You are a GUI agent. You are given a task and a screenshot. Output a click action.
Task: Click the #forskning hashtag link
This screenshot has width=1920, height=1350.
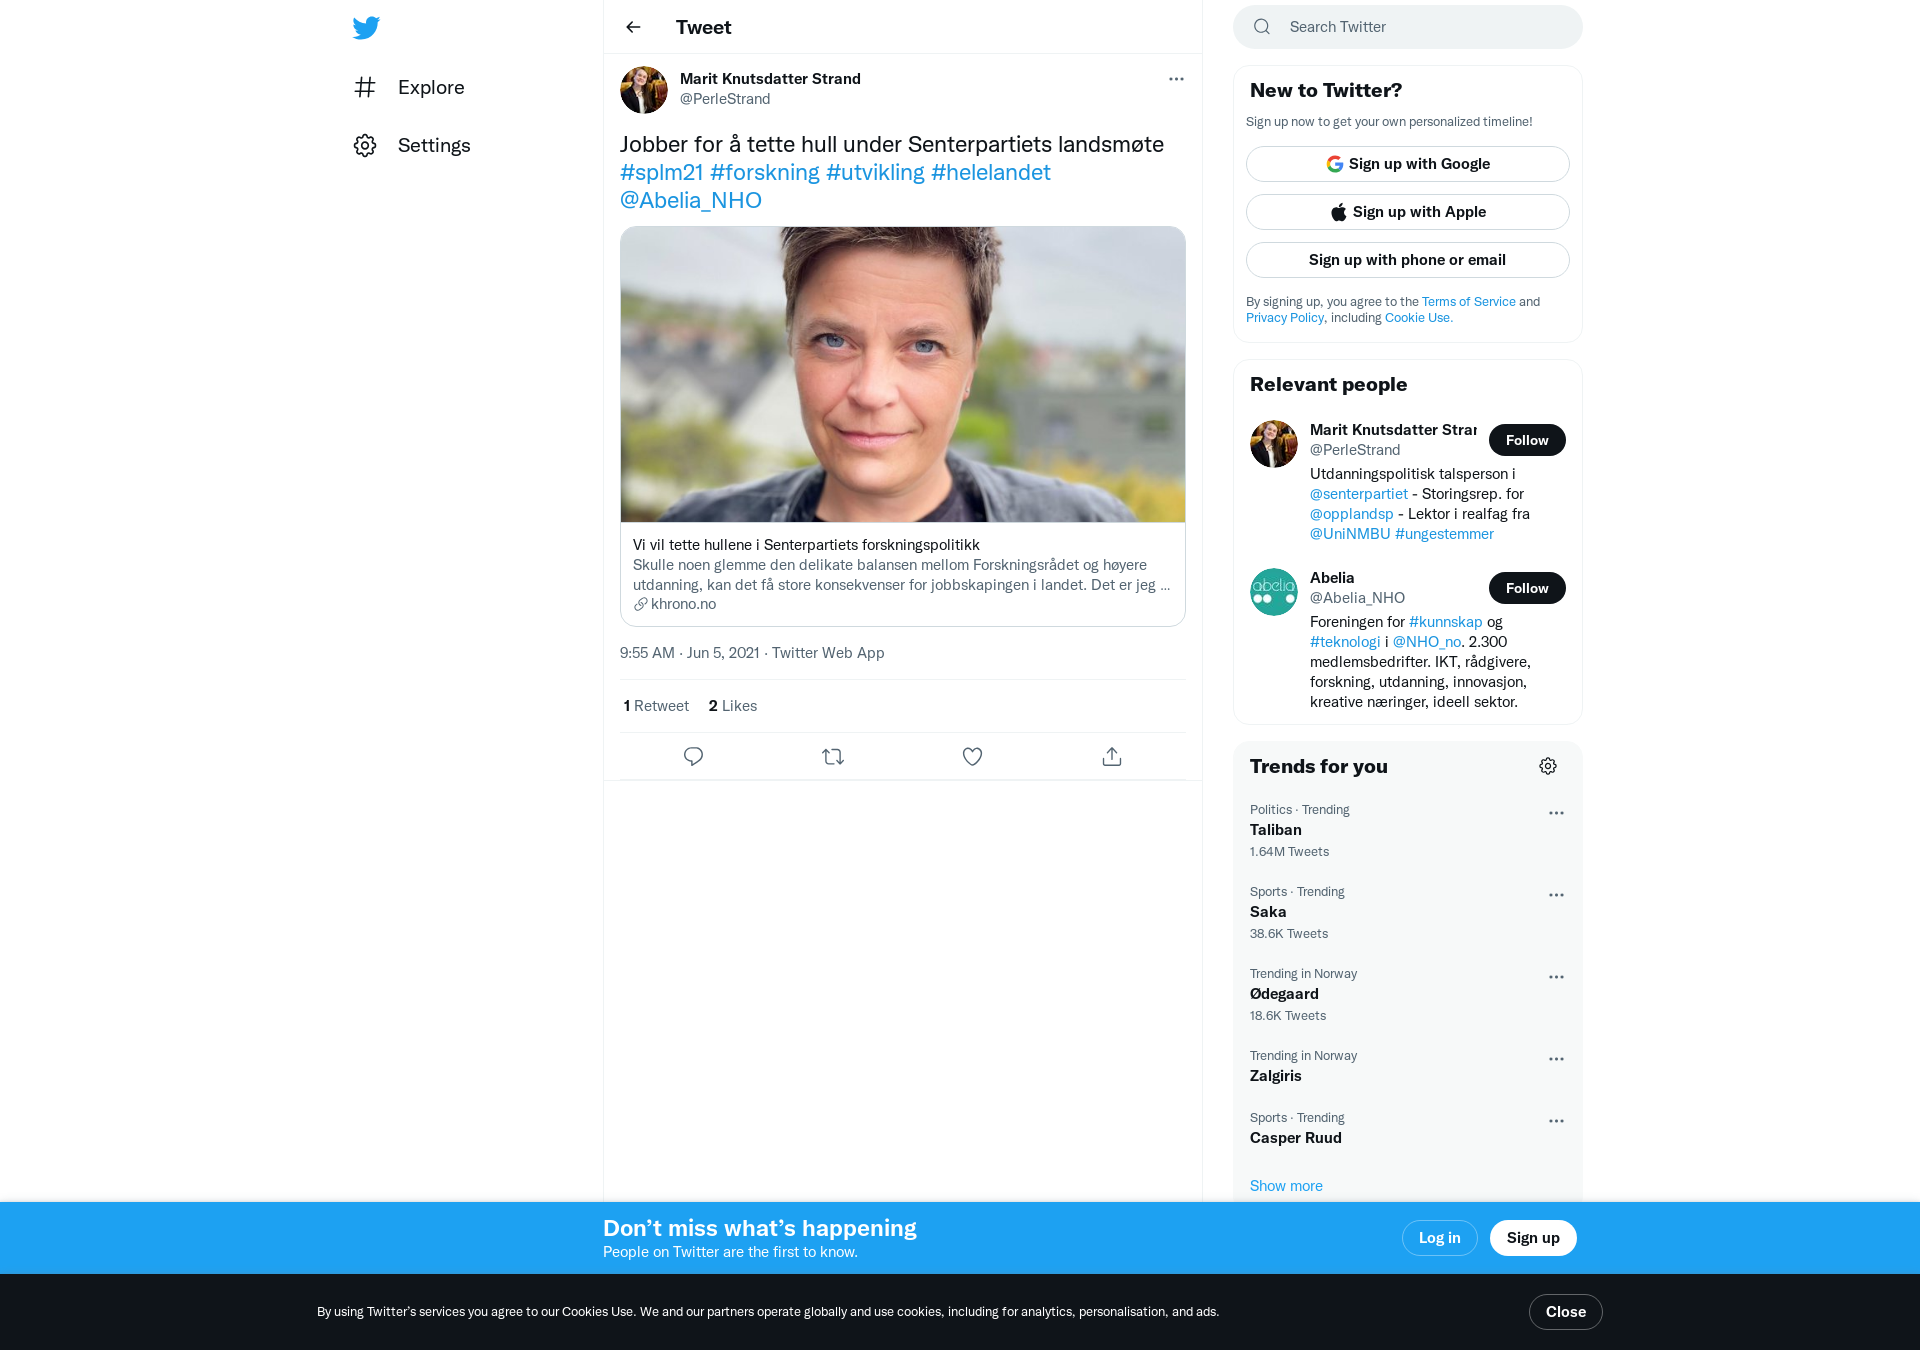point(765,173)
